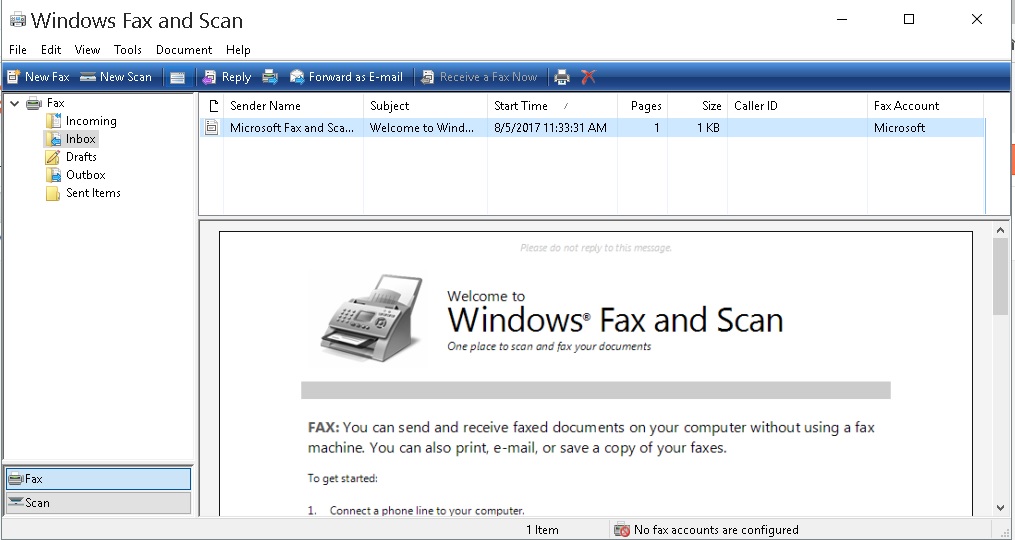1015x540 pixels.
Task: Click the Drafts pencil folder icon
Action: point(53,157)
